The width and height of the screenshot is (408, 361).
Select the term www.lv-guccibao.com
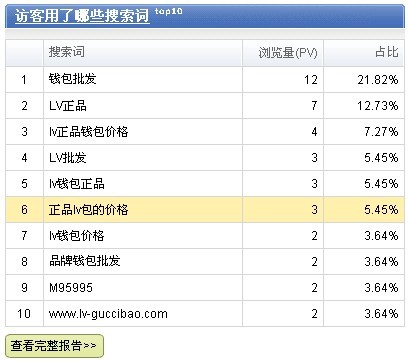[108, 314]
